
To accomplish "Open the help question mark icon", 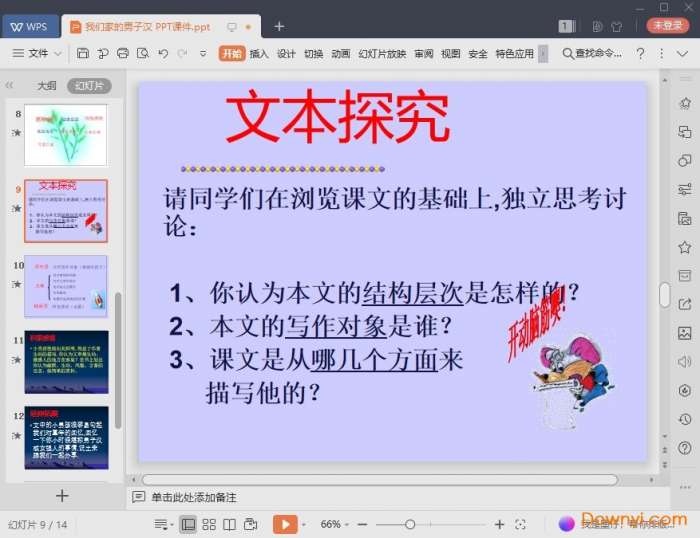I will 641,54.
